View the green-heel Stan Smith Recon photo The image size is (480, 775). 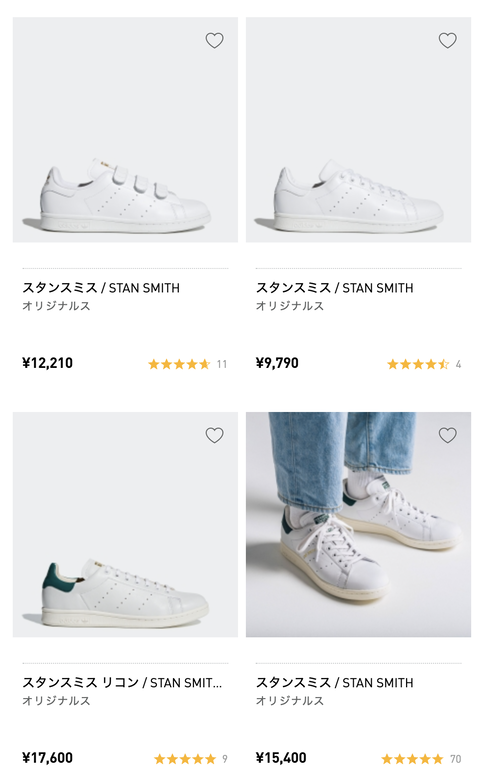point(125,524)
